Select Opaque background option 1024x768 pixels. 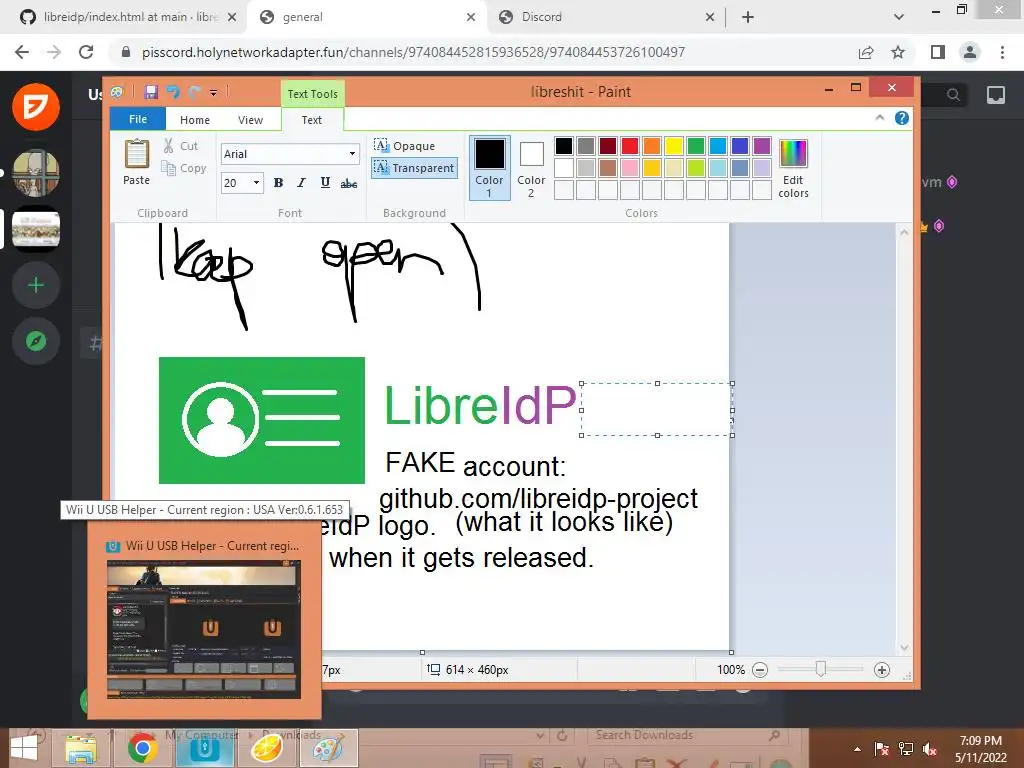point(404,146)
